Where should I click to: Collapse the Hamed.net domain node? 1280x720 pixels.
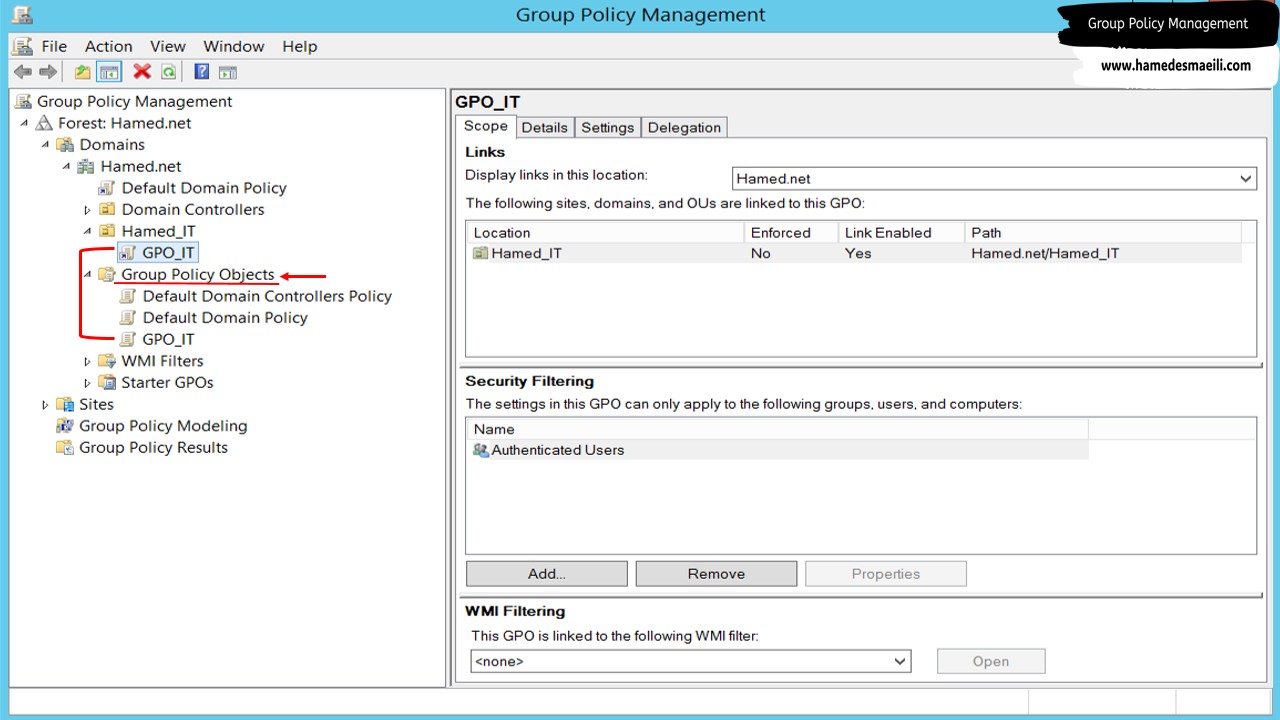tap(67, 167)
